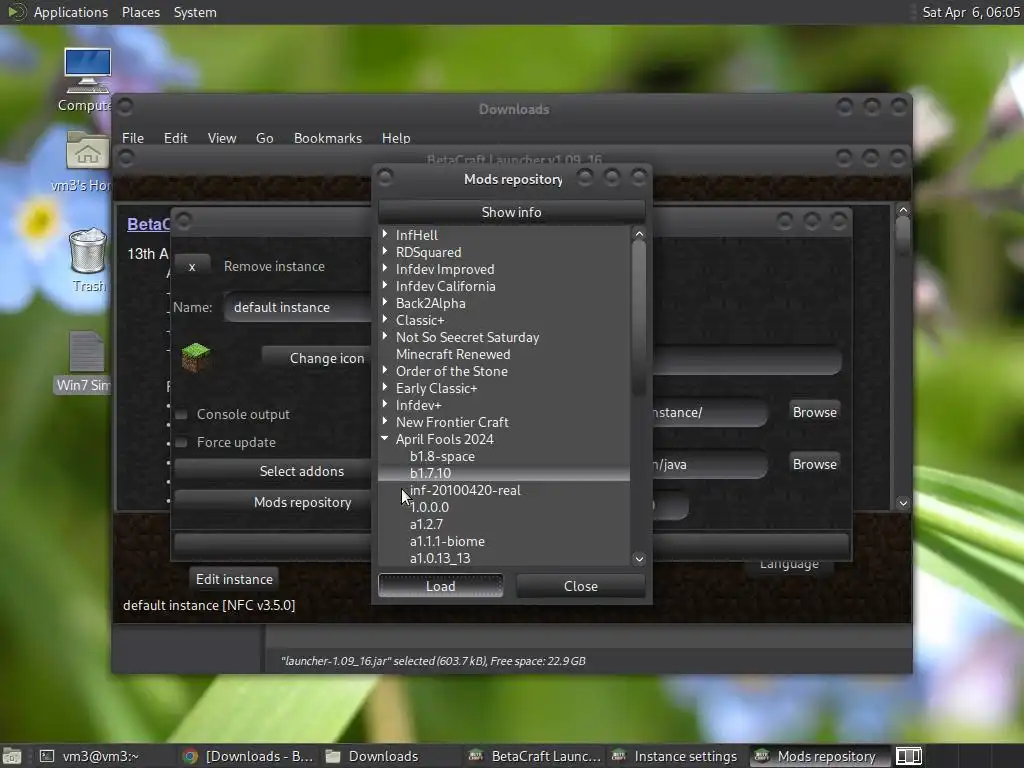Click the grass block instance icon
The height and width of the screenshot is (768, 1024).
tap(195, 357)
